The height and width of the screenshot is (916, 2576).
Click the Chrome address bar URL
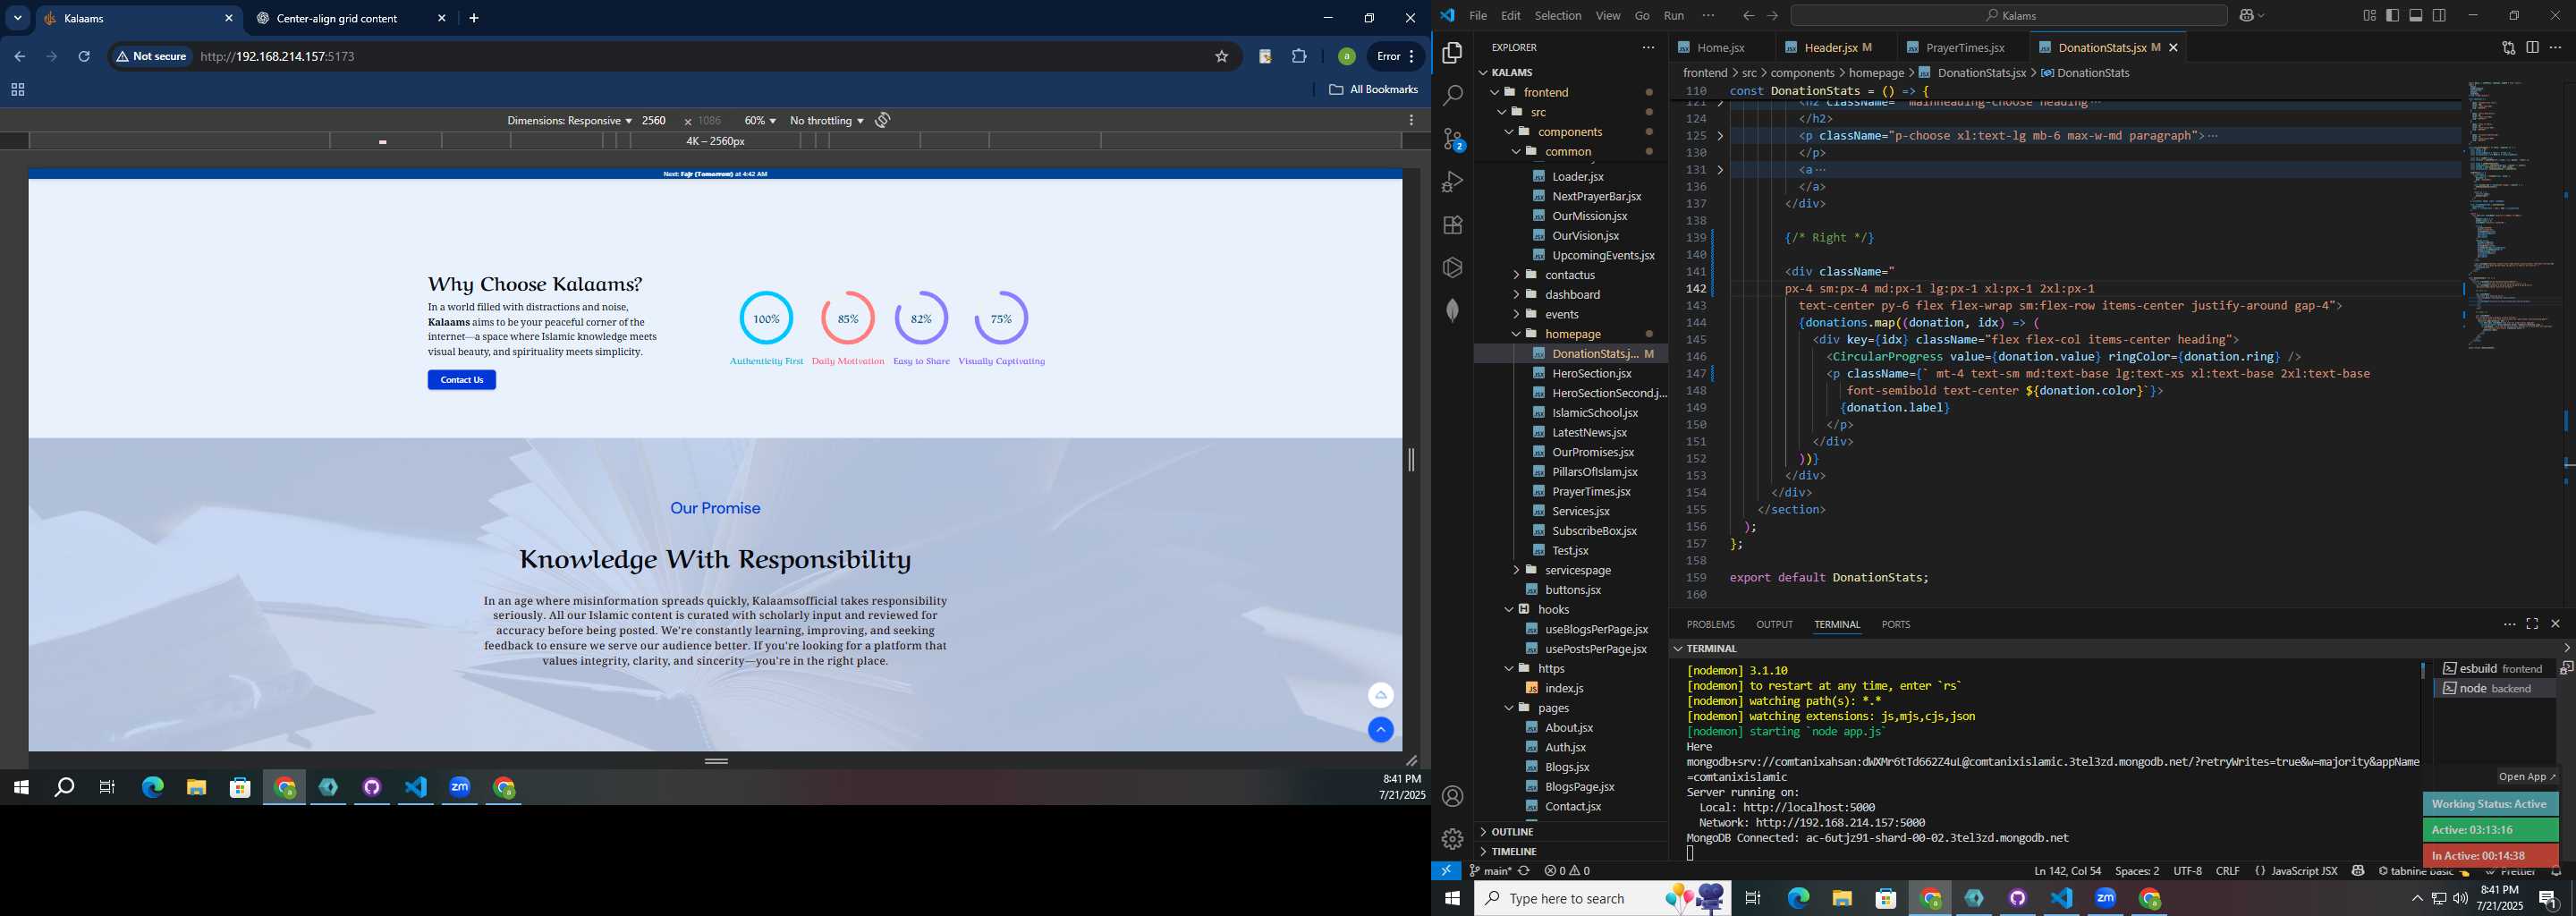coord(278,57)
